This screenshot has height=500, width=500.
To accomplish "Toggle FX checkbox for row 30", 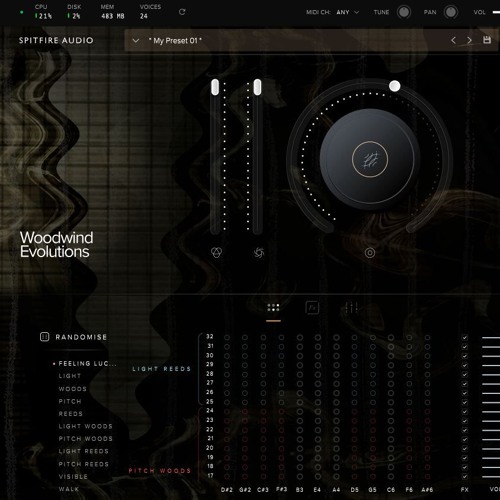I will 464,356.
